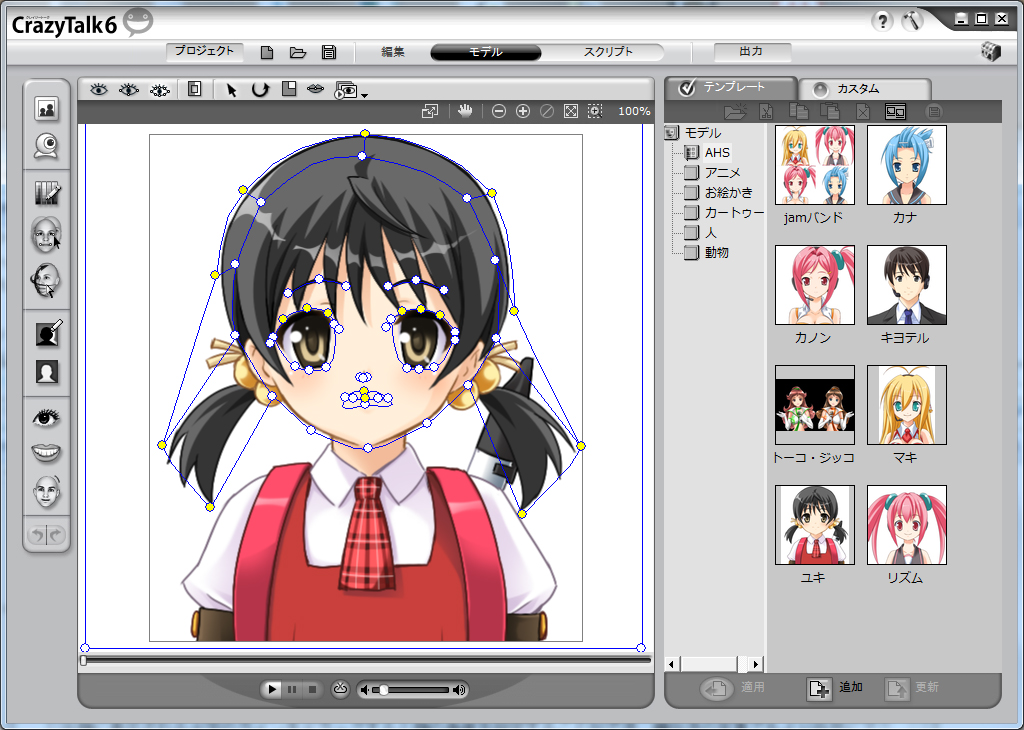The image size is (1024, 730).
Task: Click the プロジェクト button
Action: tap(204, 52)
